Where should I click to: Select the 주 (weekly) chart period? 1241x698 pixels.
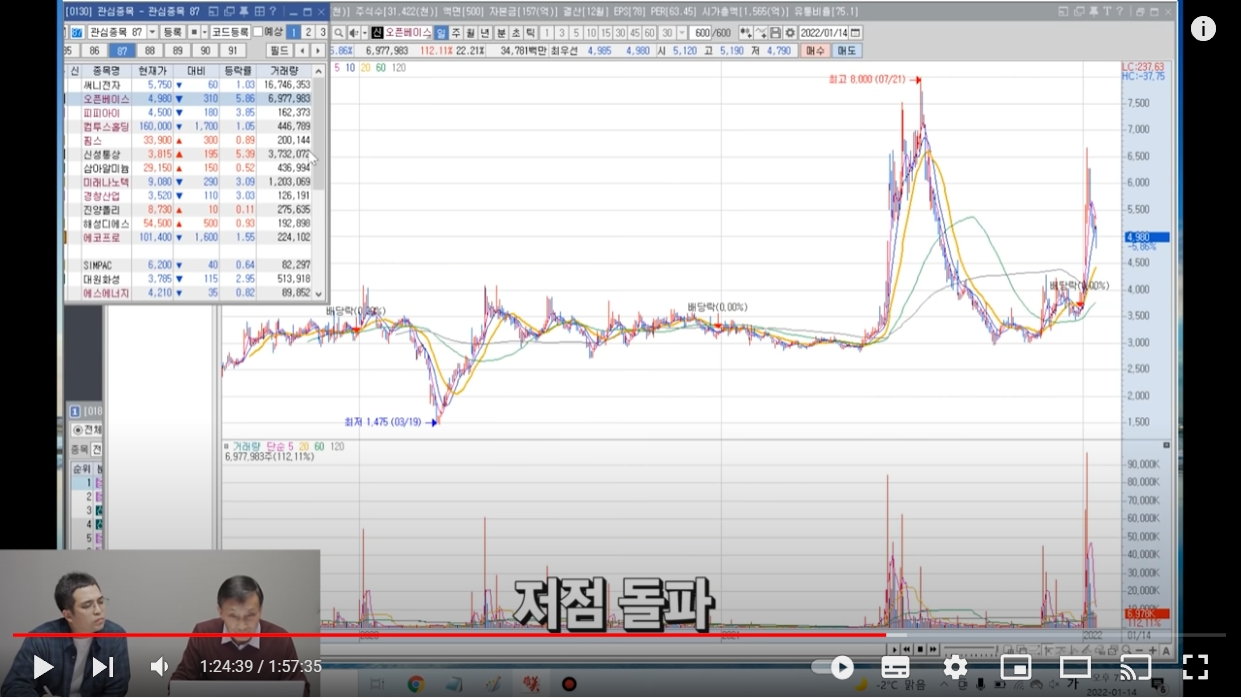[x=456, y=33]
